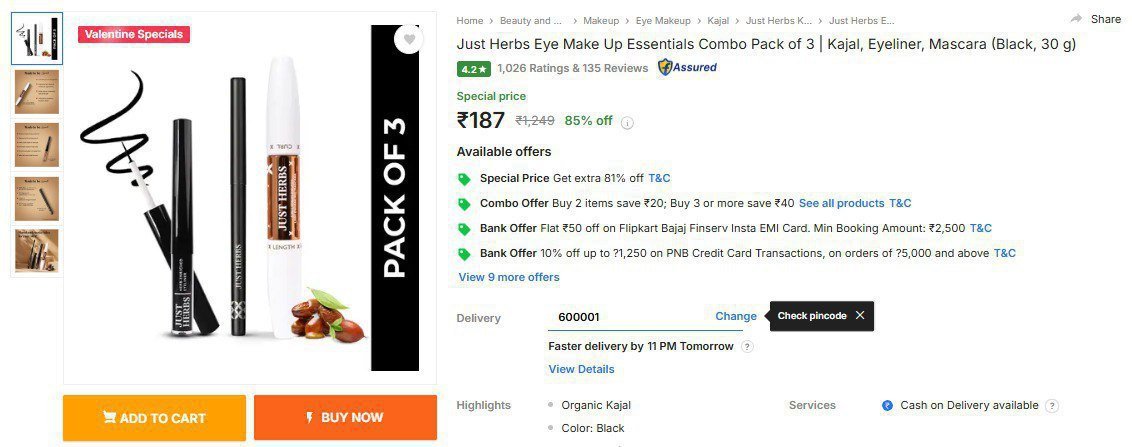Click the ADD TO CART button
This screenshot has height=447, width=1132.
154,418
